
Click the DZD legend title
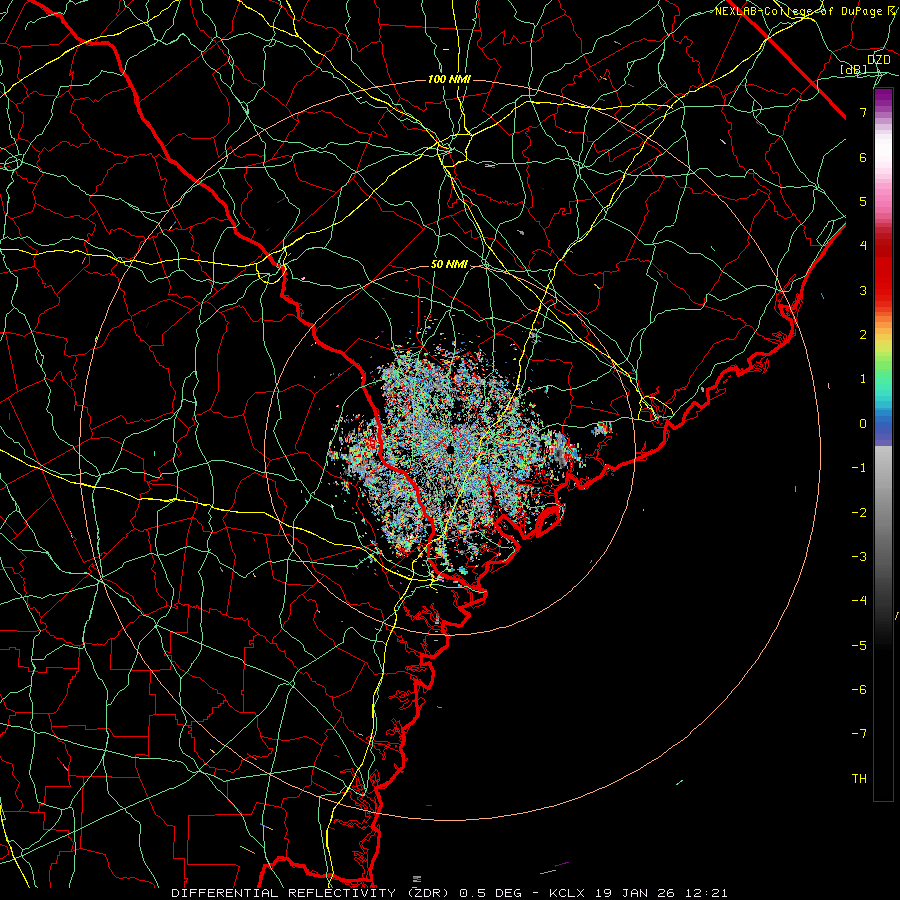pyautogui.click(x=879, y=60)
